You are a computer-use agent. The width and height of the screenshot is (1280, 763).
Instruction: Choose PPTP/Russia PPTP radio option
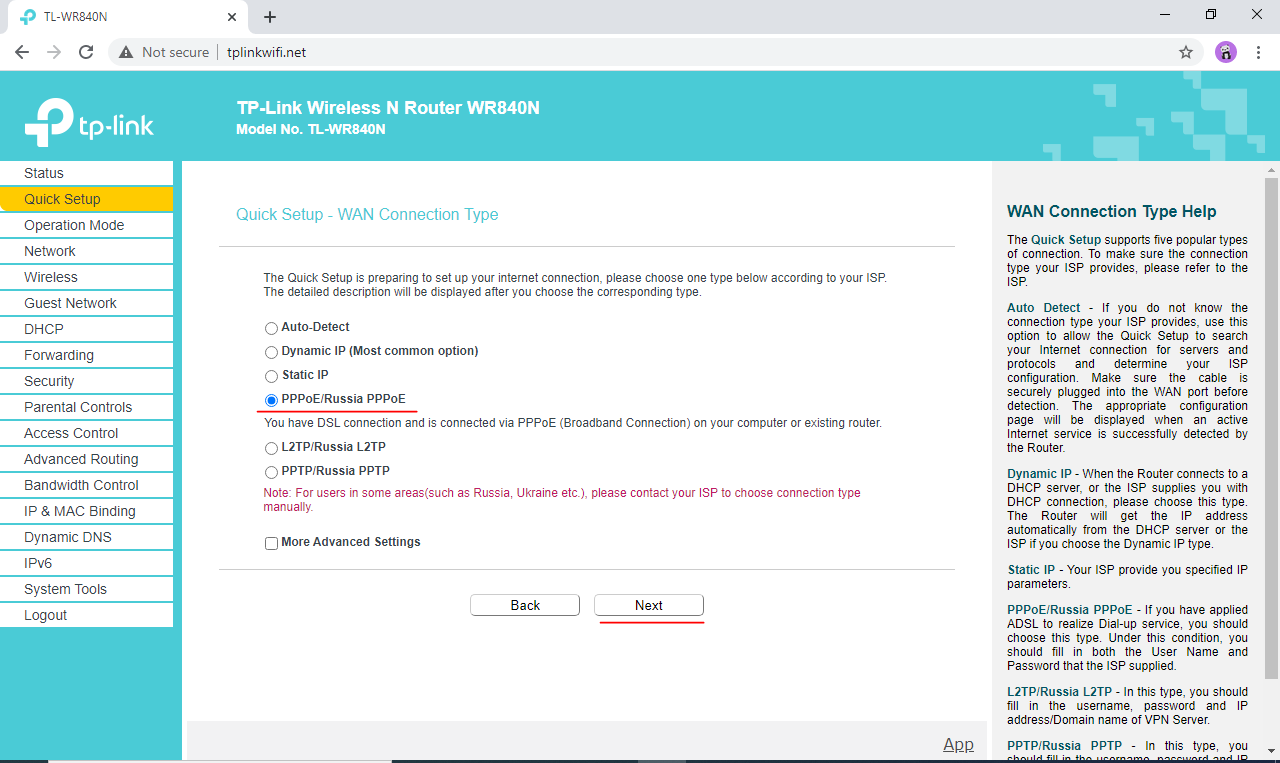(271, 472)
